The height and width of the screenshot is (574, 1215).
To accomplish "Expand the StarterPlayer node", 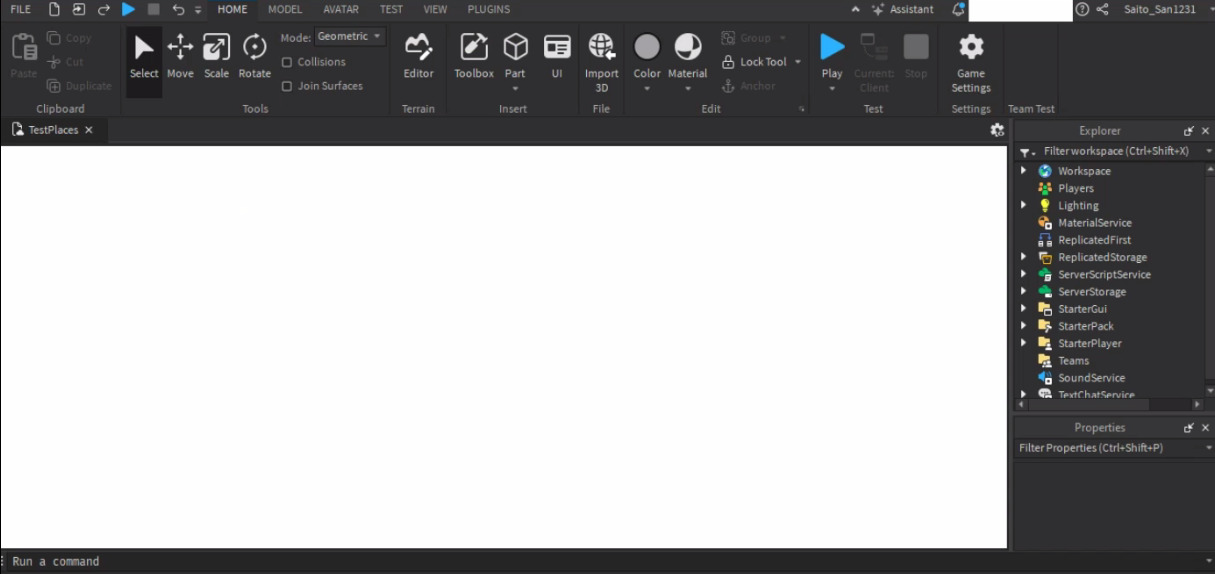I will [x=1023, y=344].
